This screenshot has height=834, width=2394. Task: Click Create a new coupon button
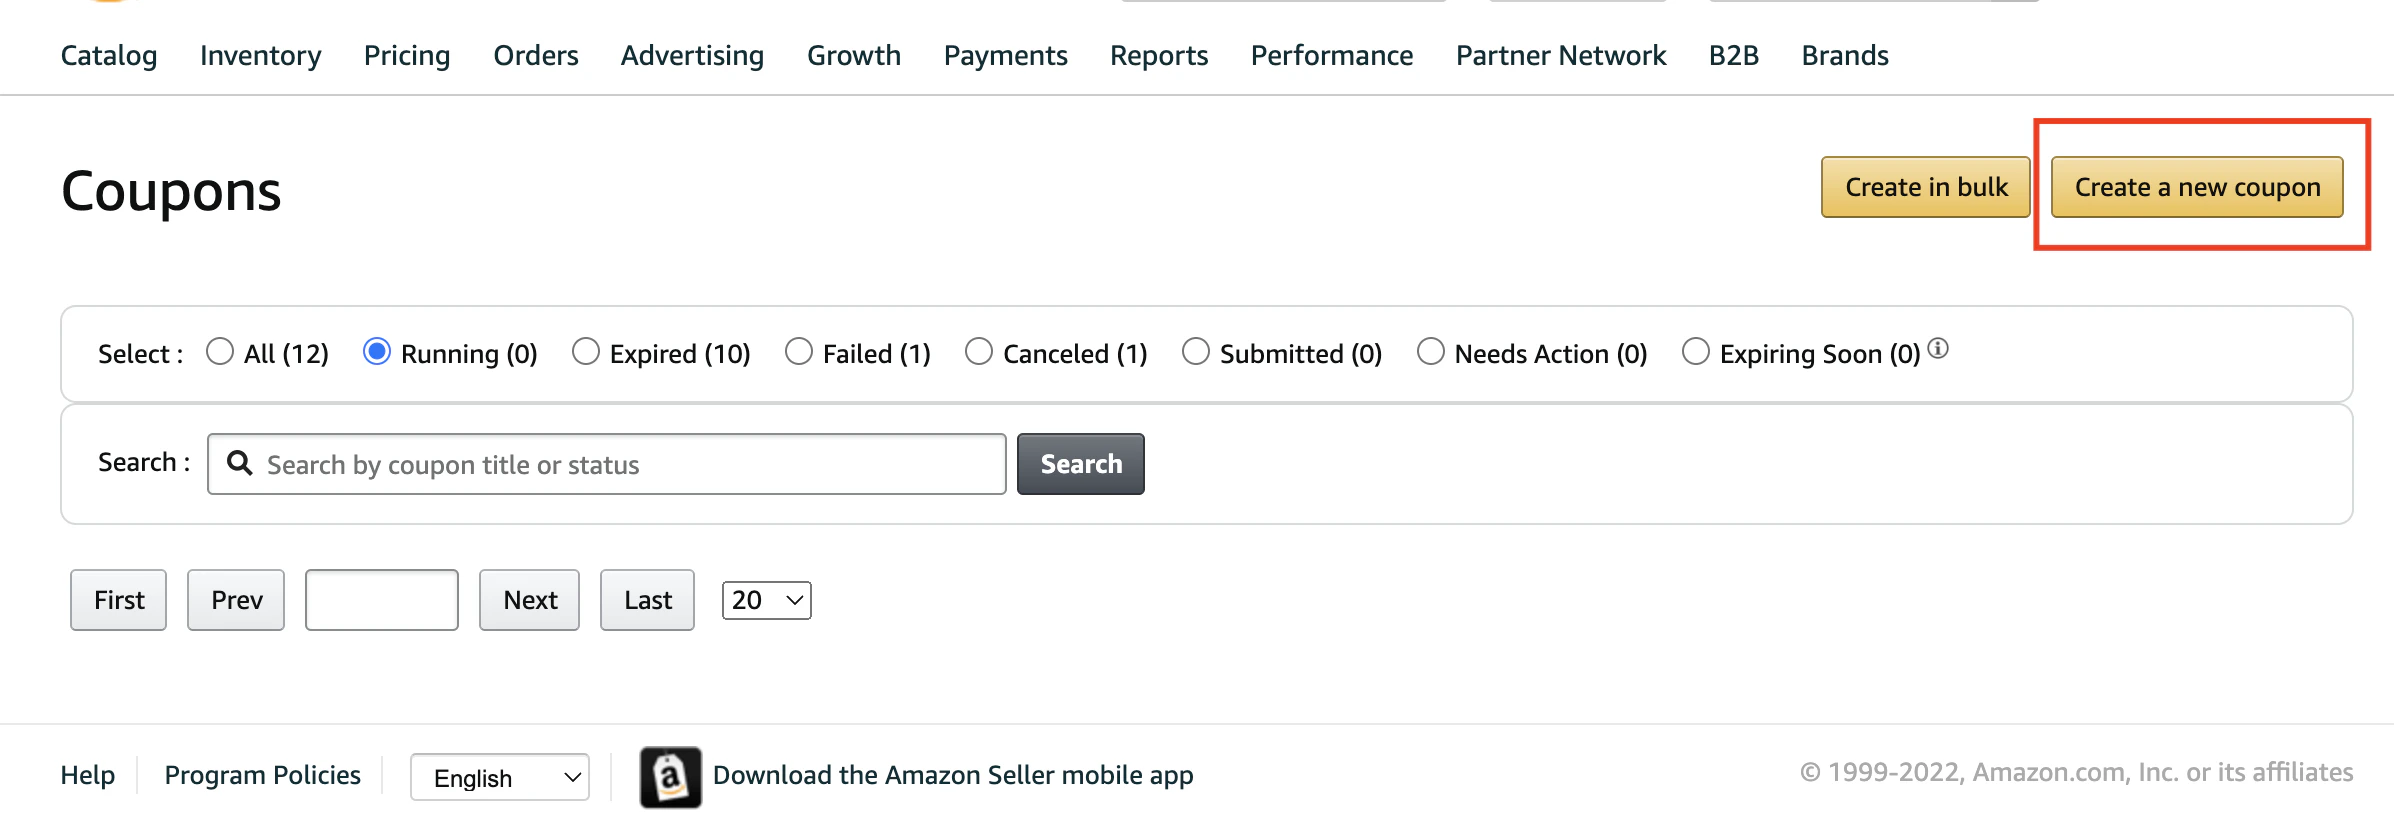tap(2197, 187)
